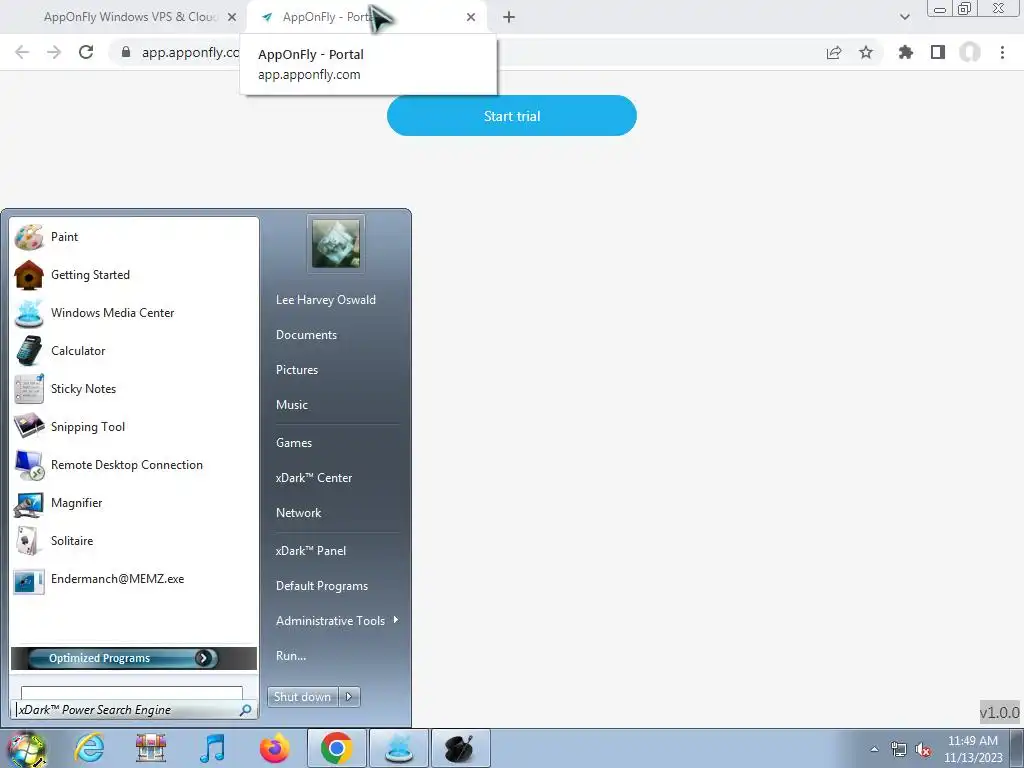The image size is (1024, 768).
Task: Start the Snipping Tool
Action: click(x=134, y=426)
